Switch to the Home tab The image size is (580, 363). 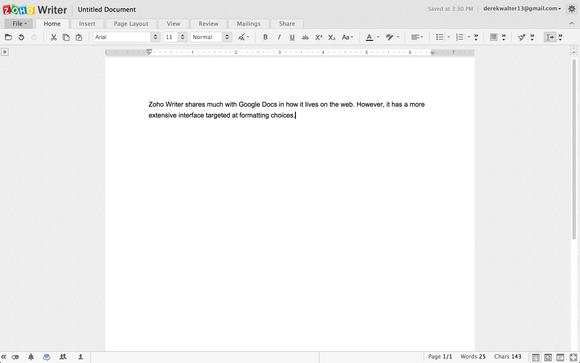click(52, 24)
